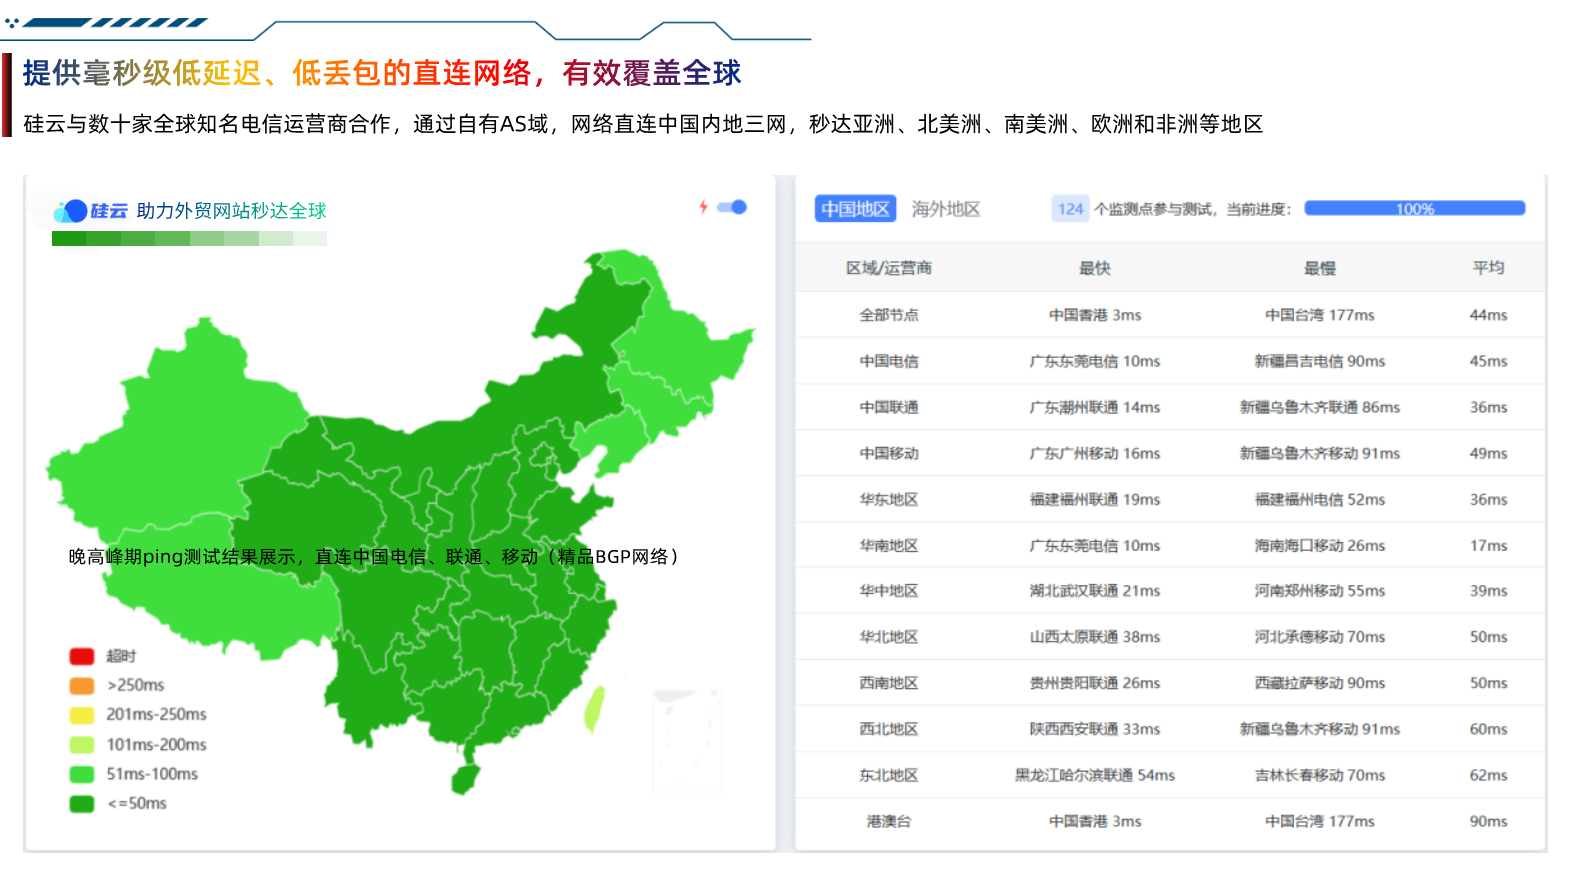Click 17ms average for 华南地区
Image resolution: width=1580 pixels, height=882 pixels.
click(x=1488, y=545)
